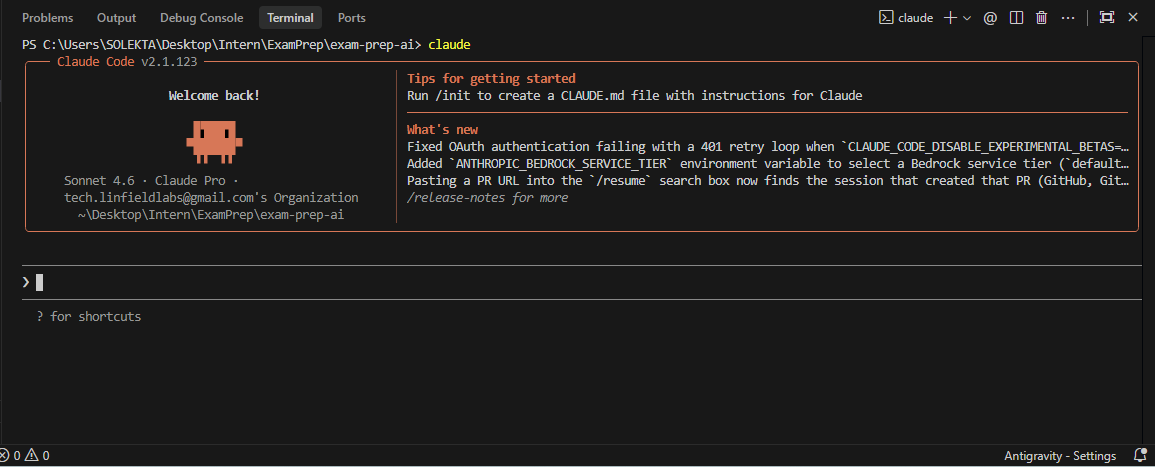The width and height of the screenshot is (1155, 467).
Task: Split the terminal pane
Action: (x=1016, y=18)
